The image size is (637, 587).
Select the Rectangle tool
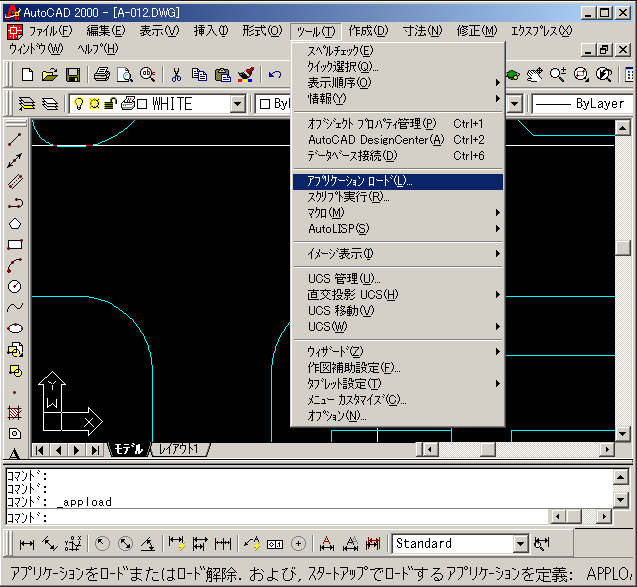point(15,245)
